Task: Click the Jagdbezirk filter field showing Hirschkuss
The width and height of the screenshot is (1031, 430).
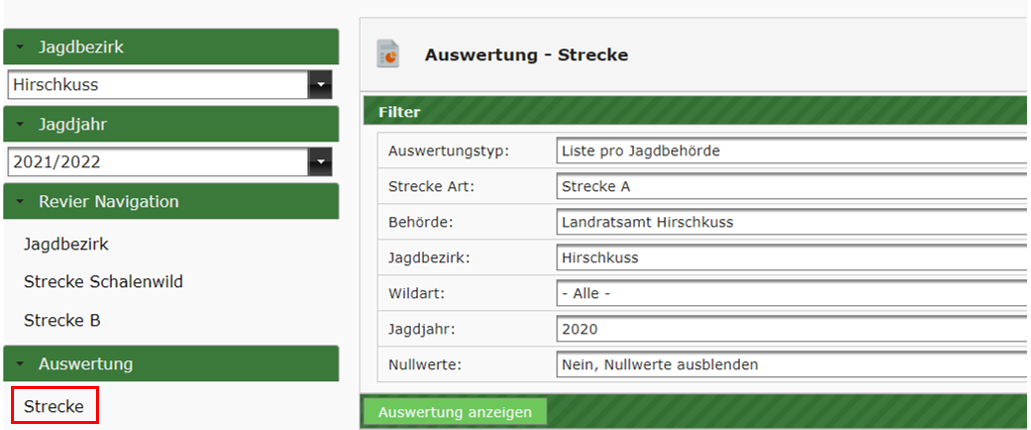Action: tap(791, 258)
